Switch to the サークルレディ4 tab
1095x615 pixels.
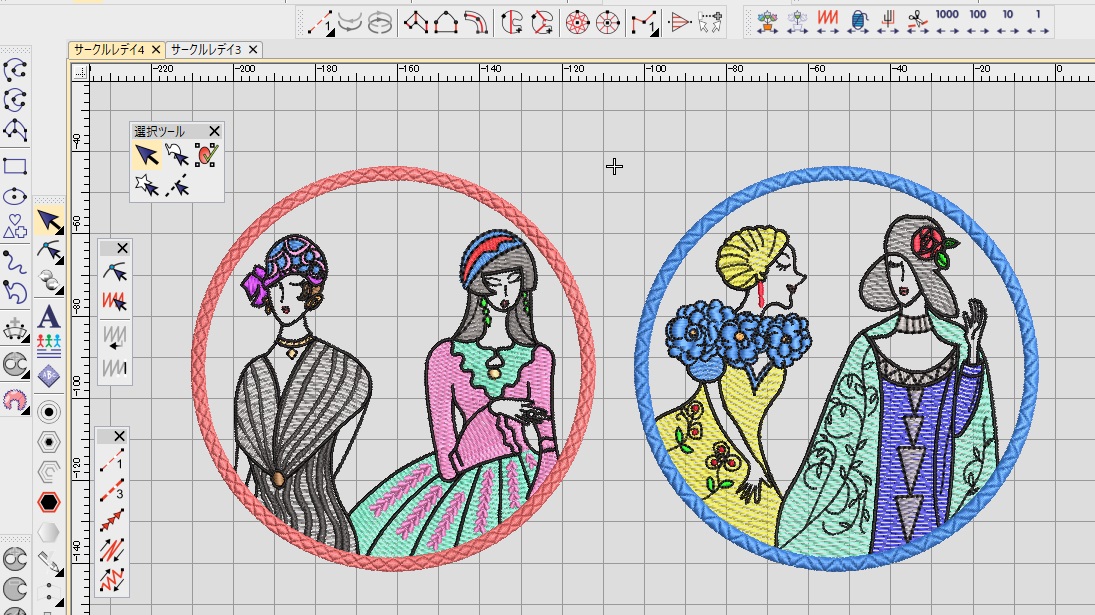(109, 50)
